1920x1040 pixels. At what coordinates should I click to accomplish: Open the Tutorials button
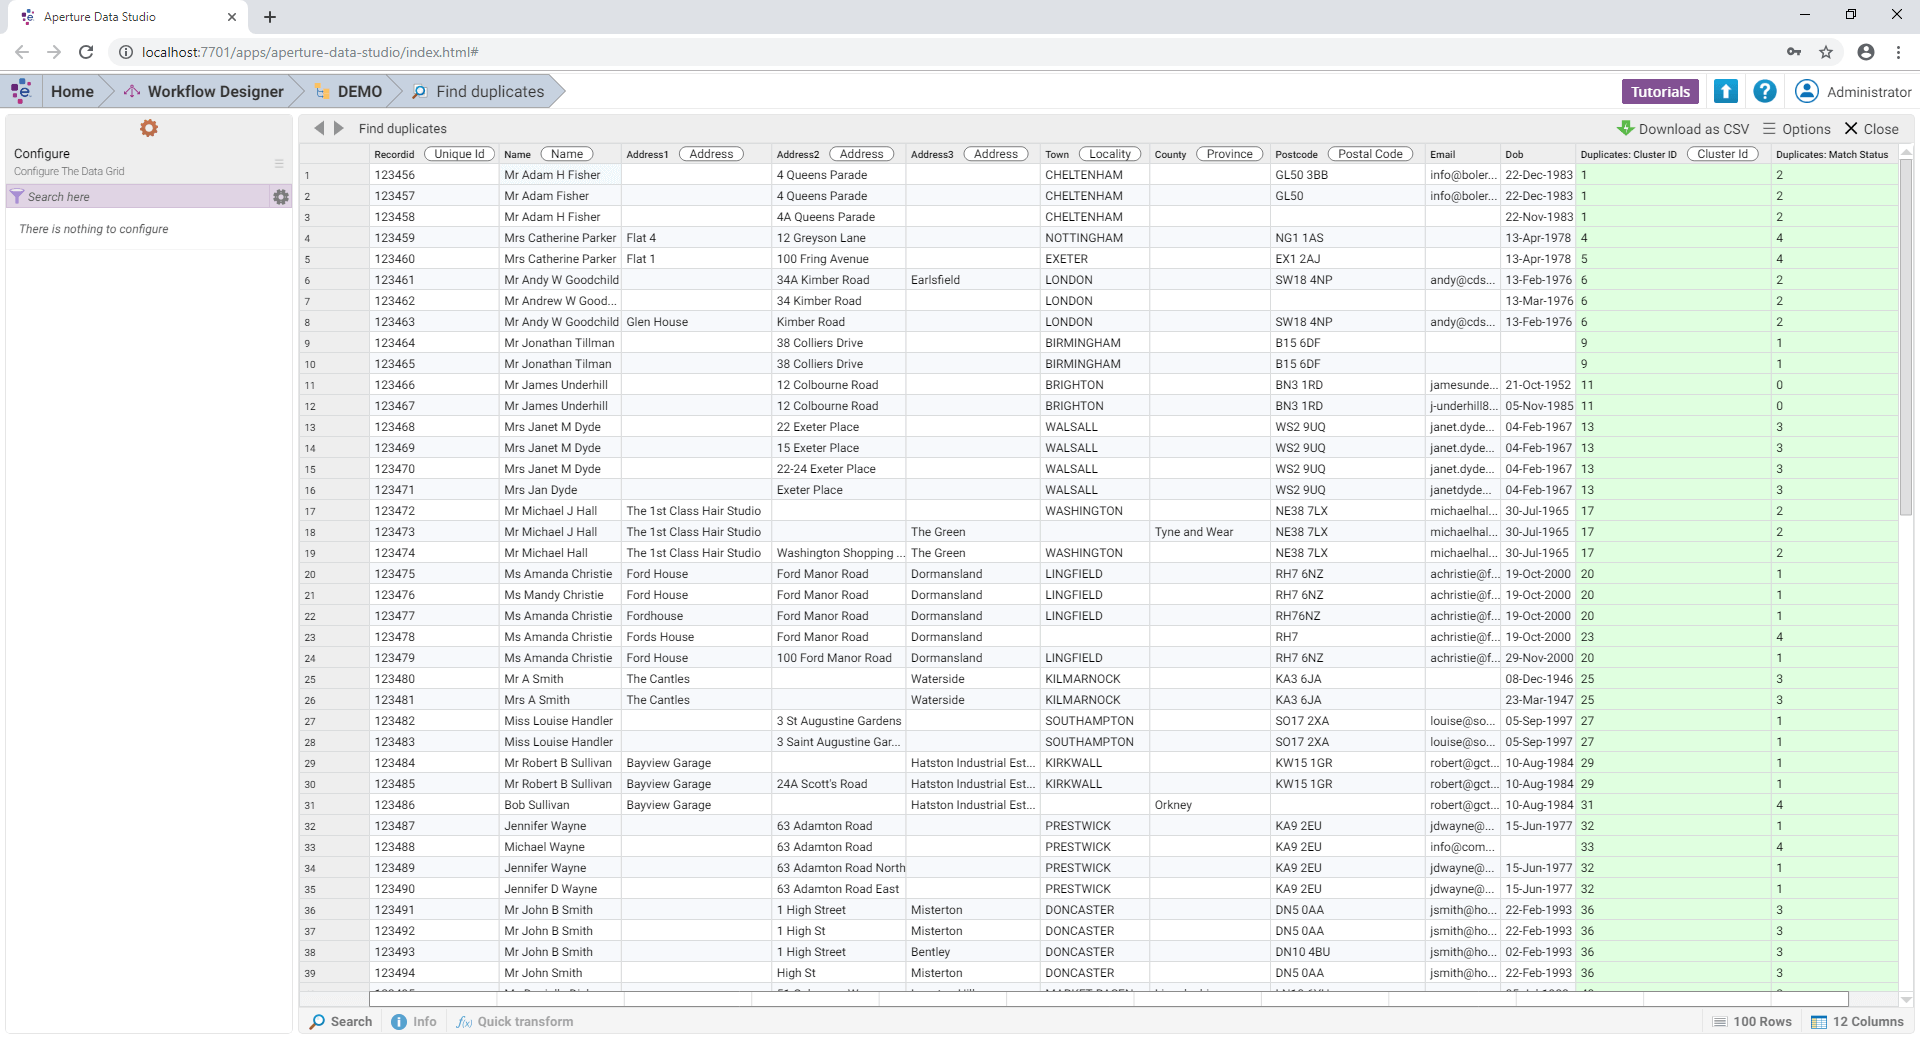(x=1660, y=91)
